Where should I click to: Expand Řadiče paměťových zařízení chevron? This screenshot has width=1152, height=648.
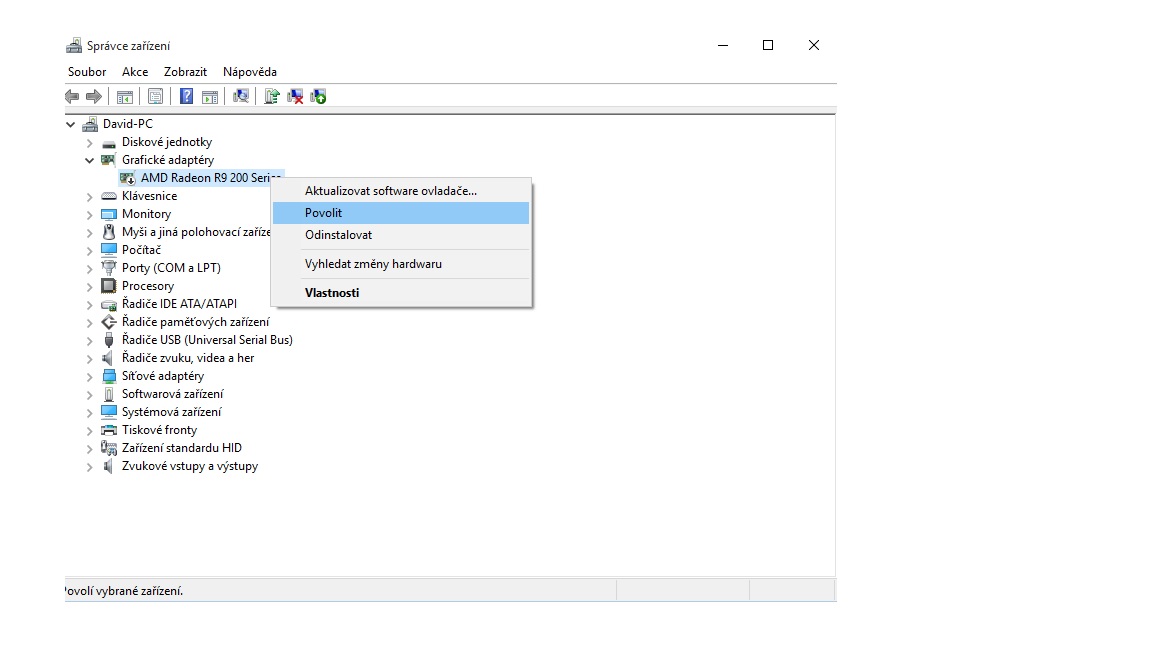90,323
